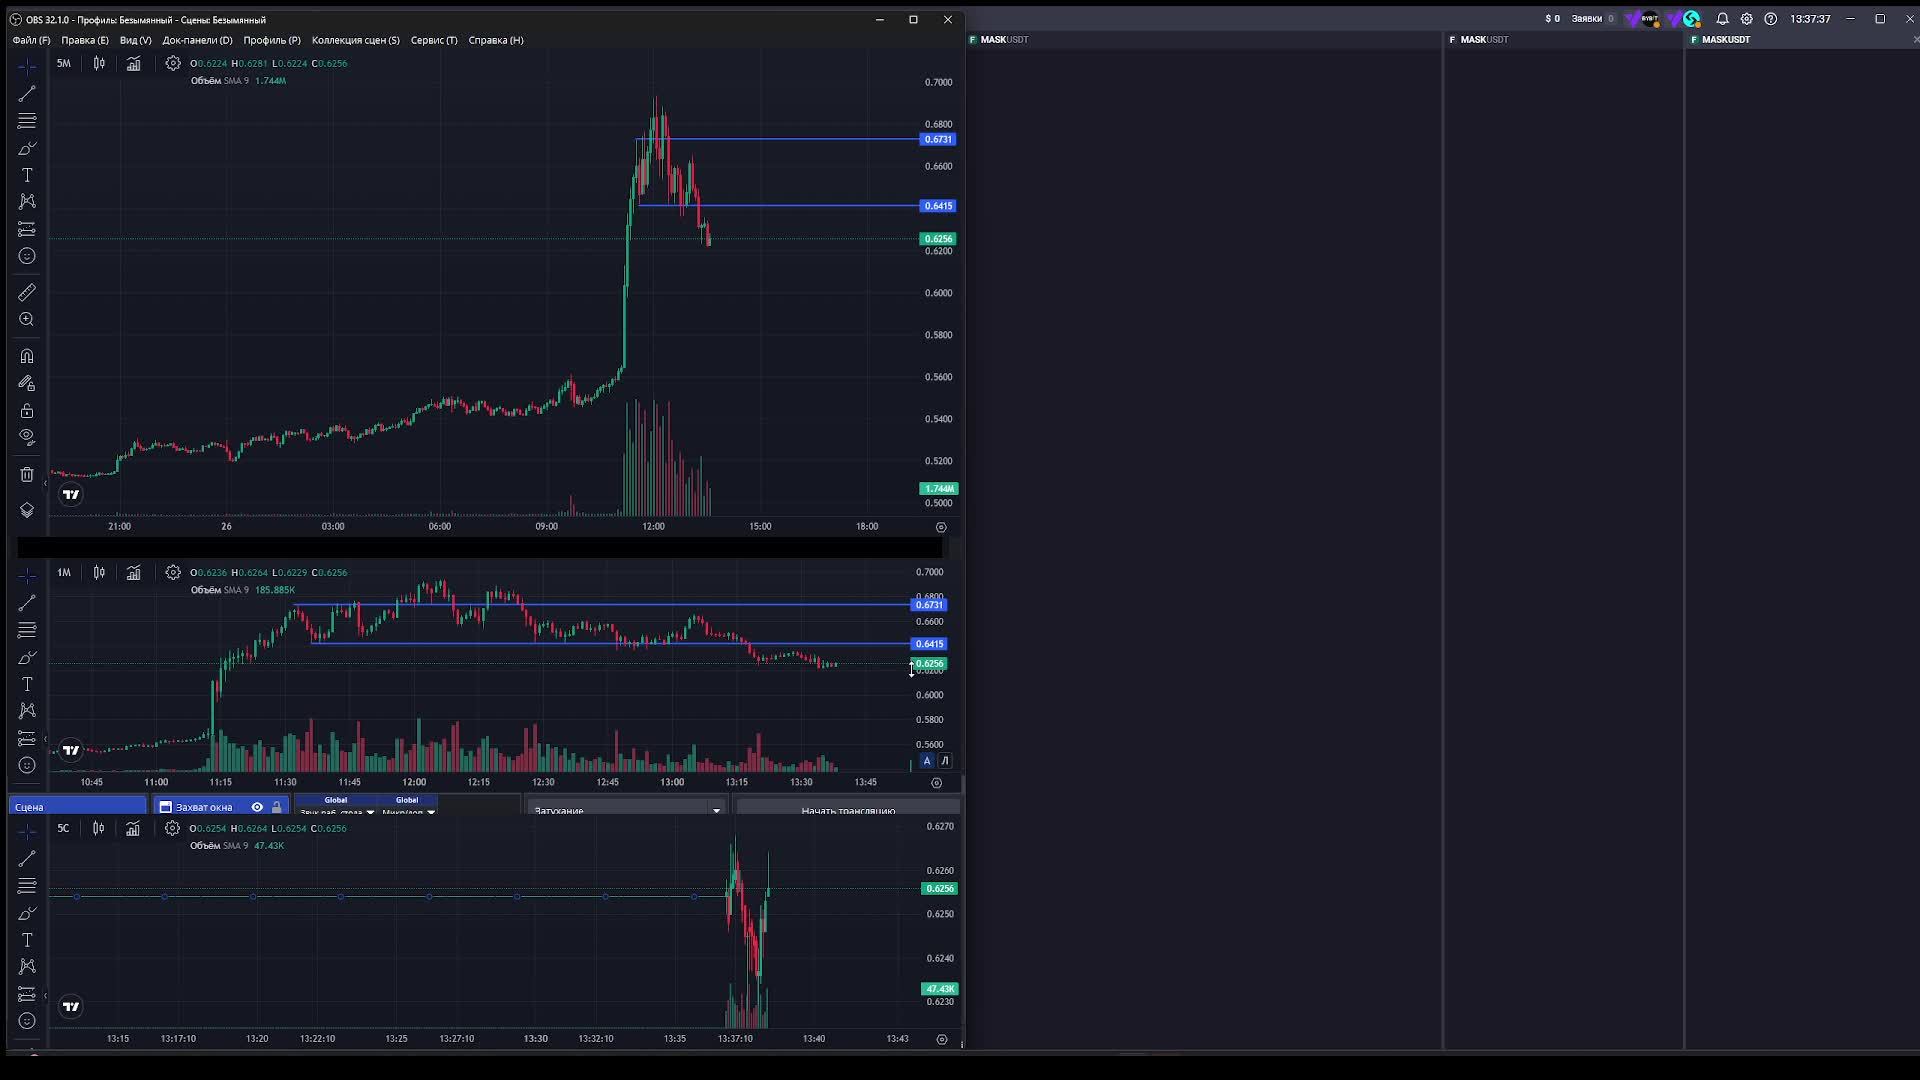
Task: Open the Файл (F) menu
Action: (31, 40)
